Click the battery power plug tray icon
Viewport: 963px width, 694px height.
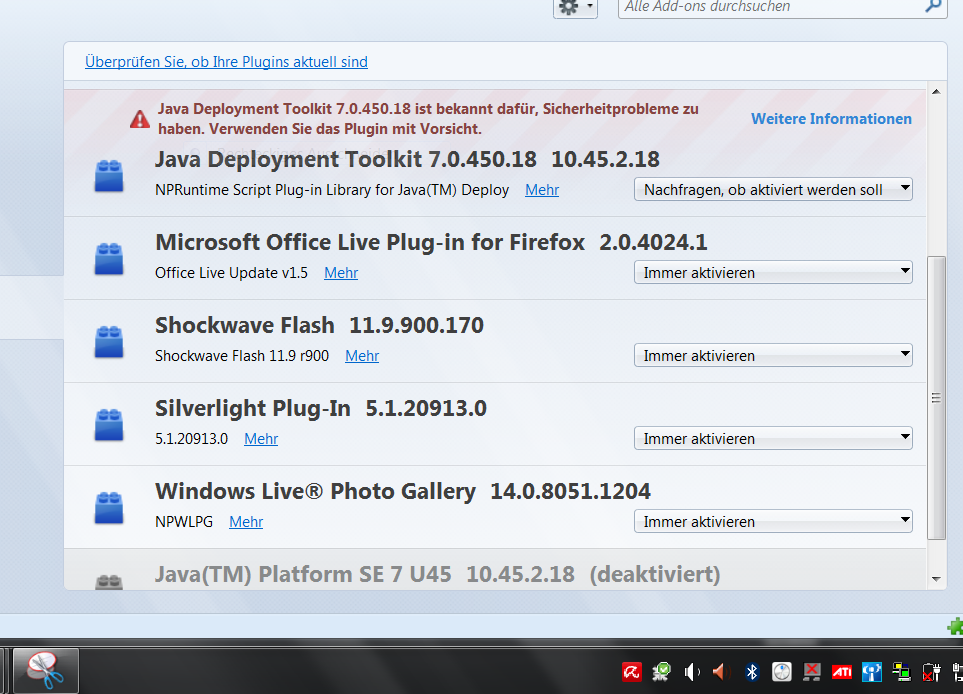point(931,672)
